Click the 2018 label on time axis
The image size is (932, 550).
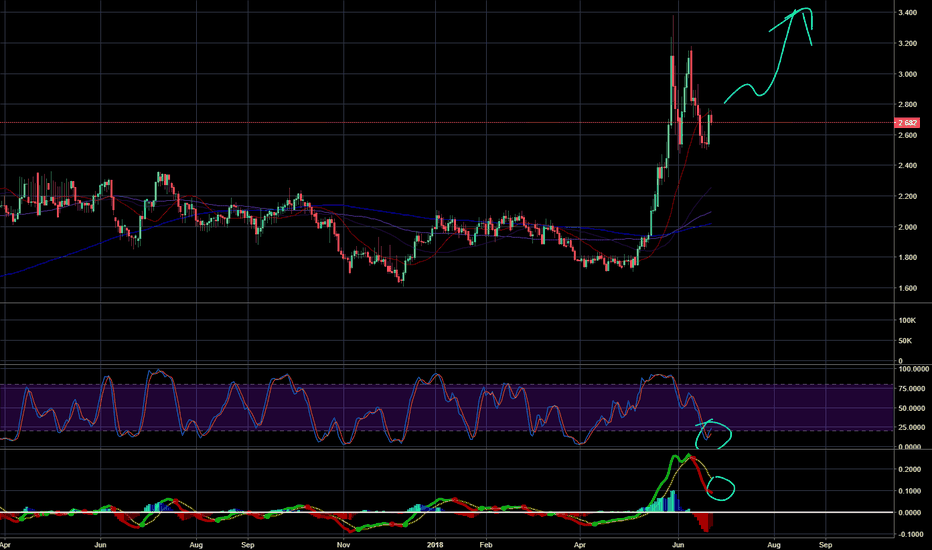click(x=436, y=545)
